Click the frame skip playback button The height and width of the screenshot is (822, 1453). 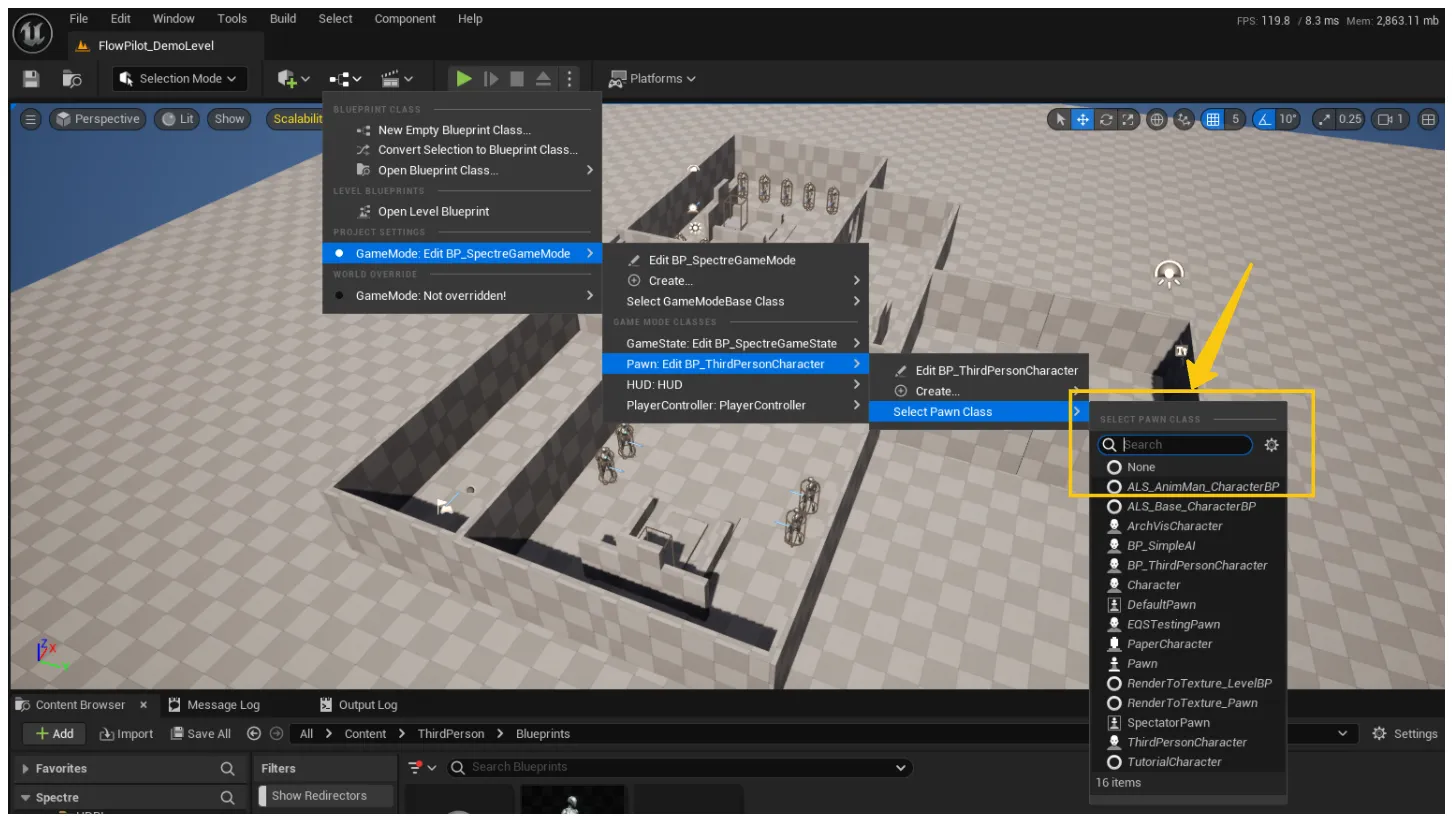(491, 79)
